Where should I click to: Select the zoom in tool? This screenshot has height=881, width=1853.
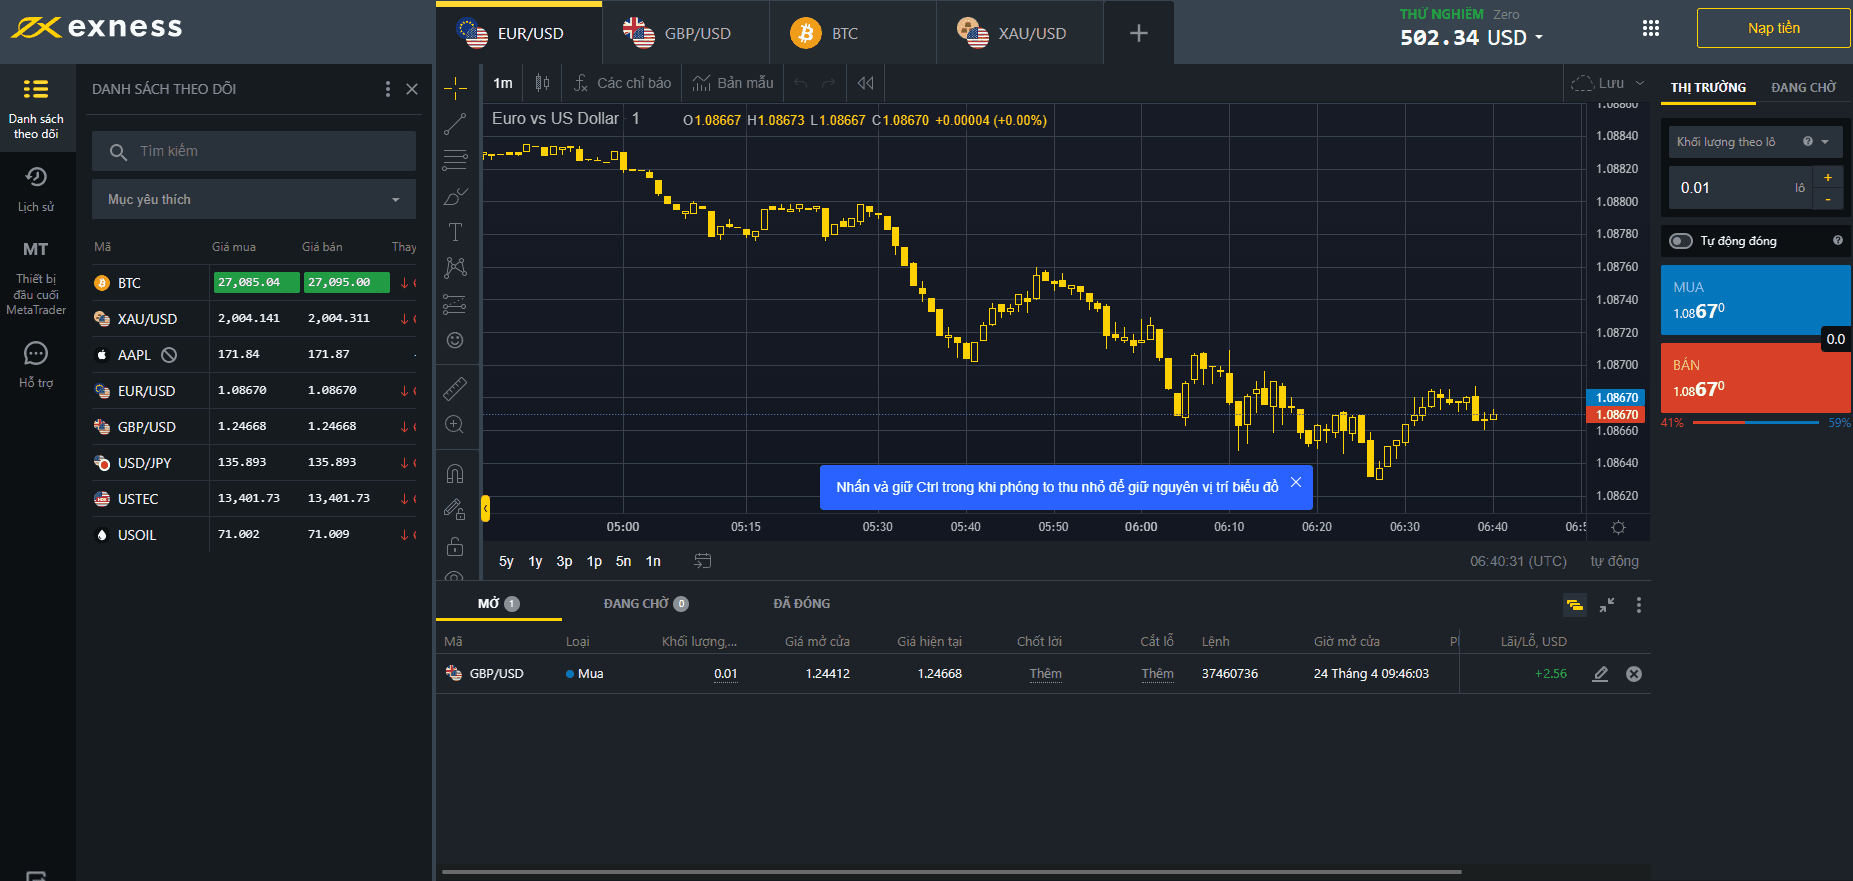point(455,424)
